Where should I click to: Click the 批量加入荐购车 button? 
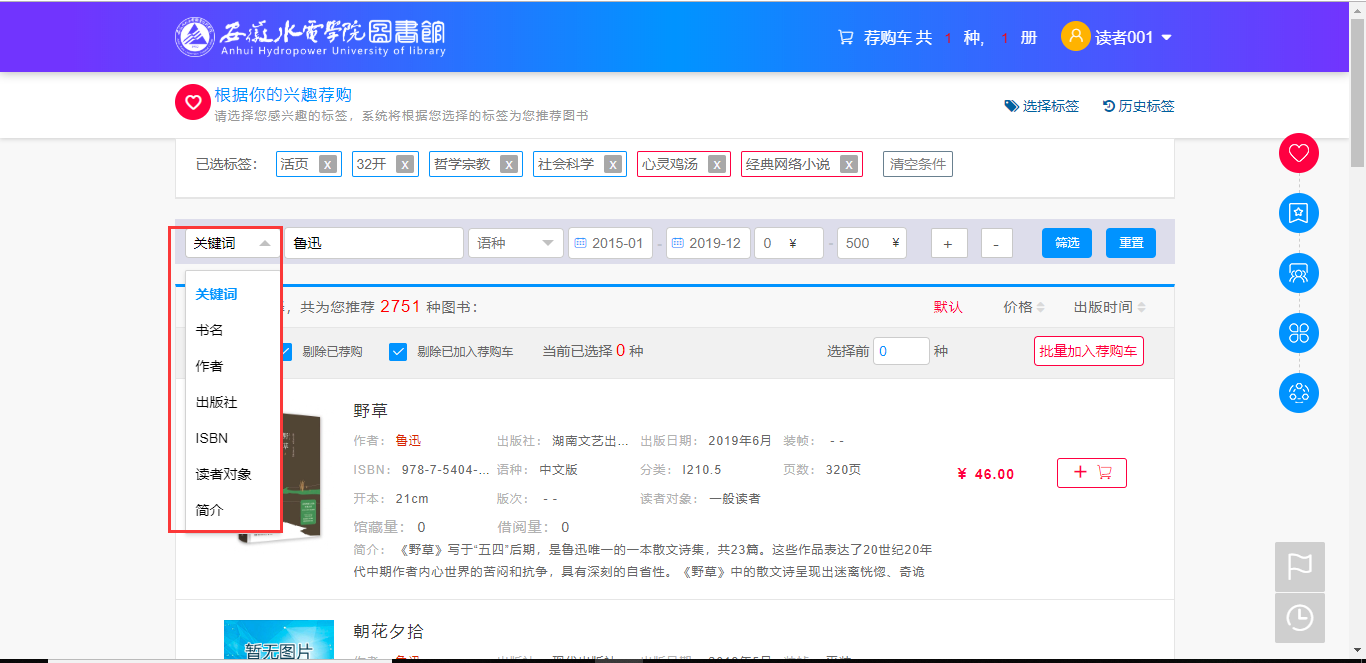[1088, 351]
